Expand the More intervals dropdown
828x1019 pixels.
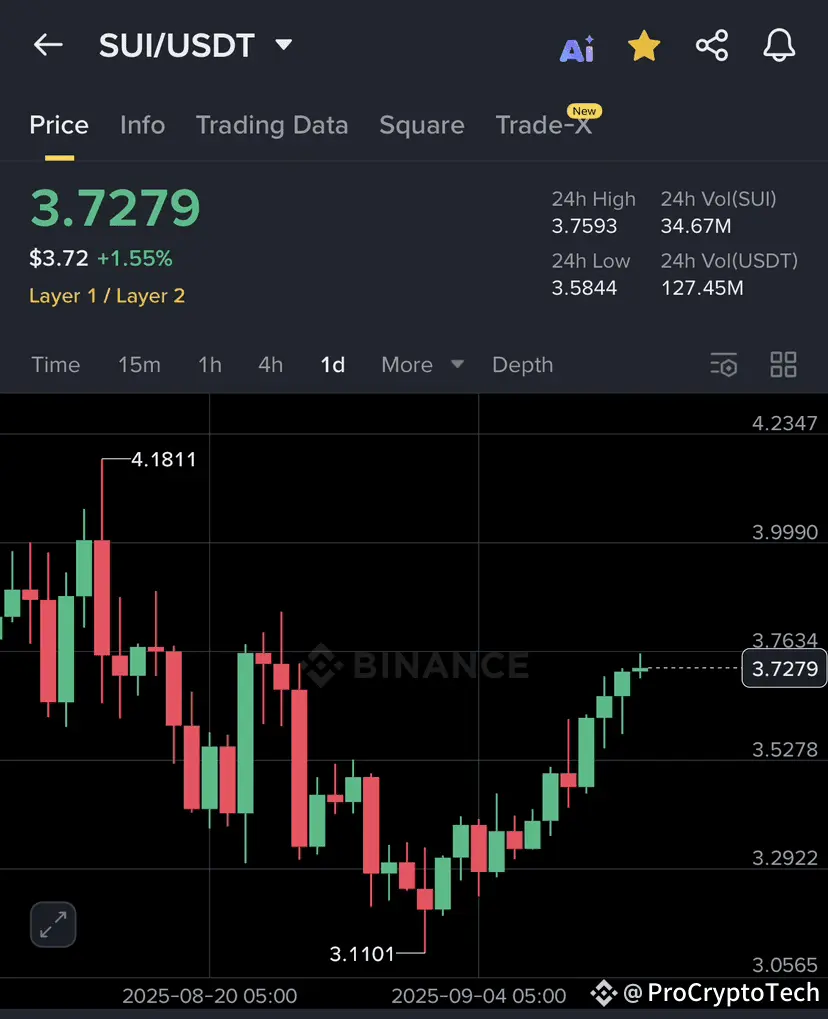click(x=422, y=365)
